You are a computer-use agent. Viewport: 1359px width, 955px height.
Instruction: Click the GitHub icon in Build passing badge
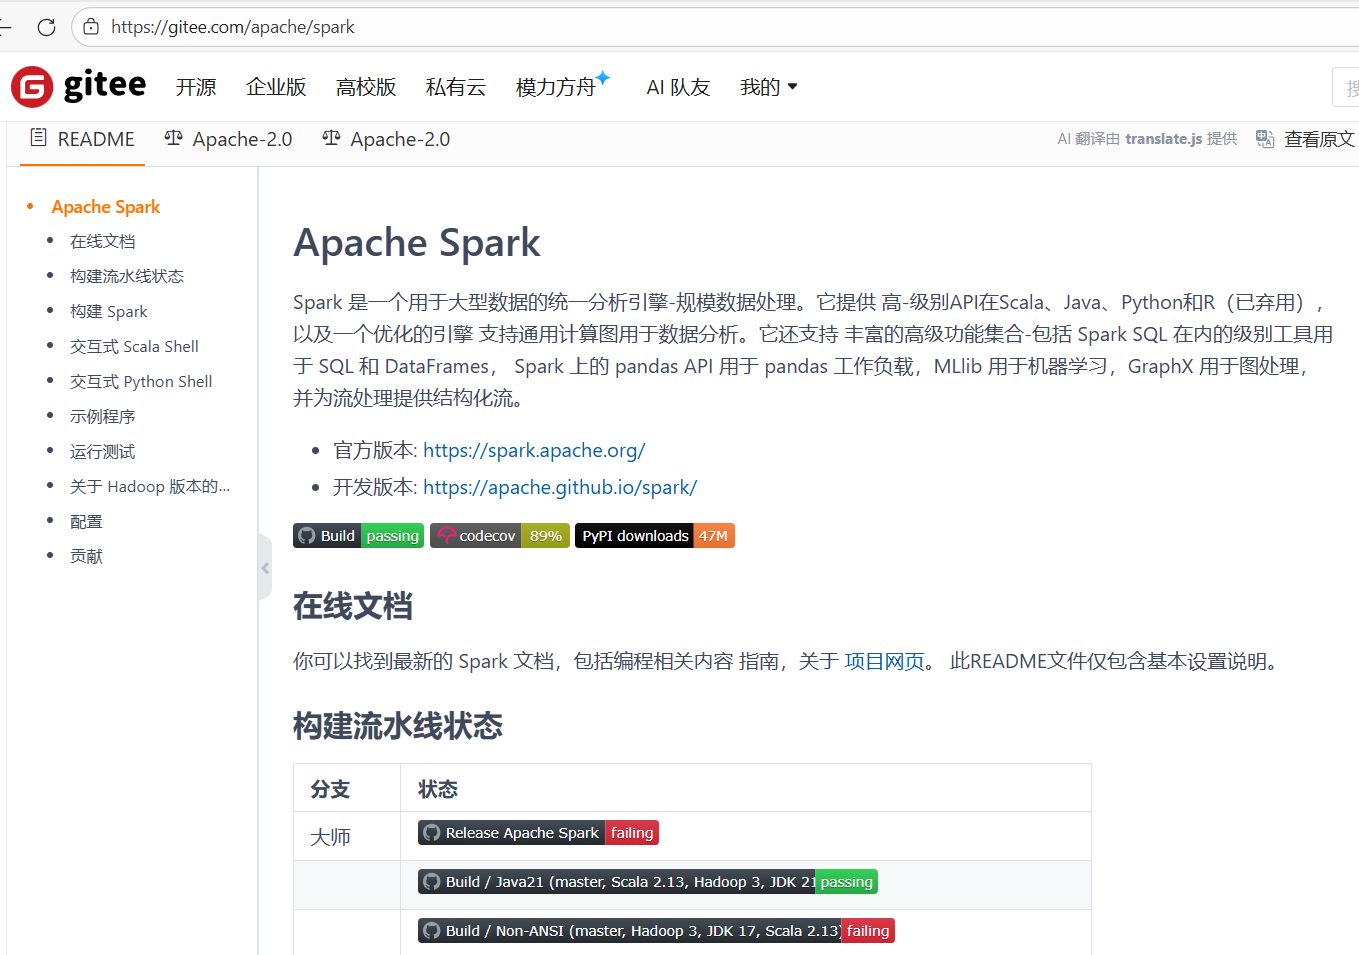click(307, 536)
